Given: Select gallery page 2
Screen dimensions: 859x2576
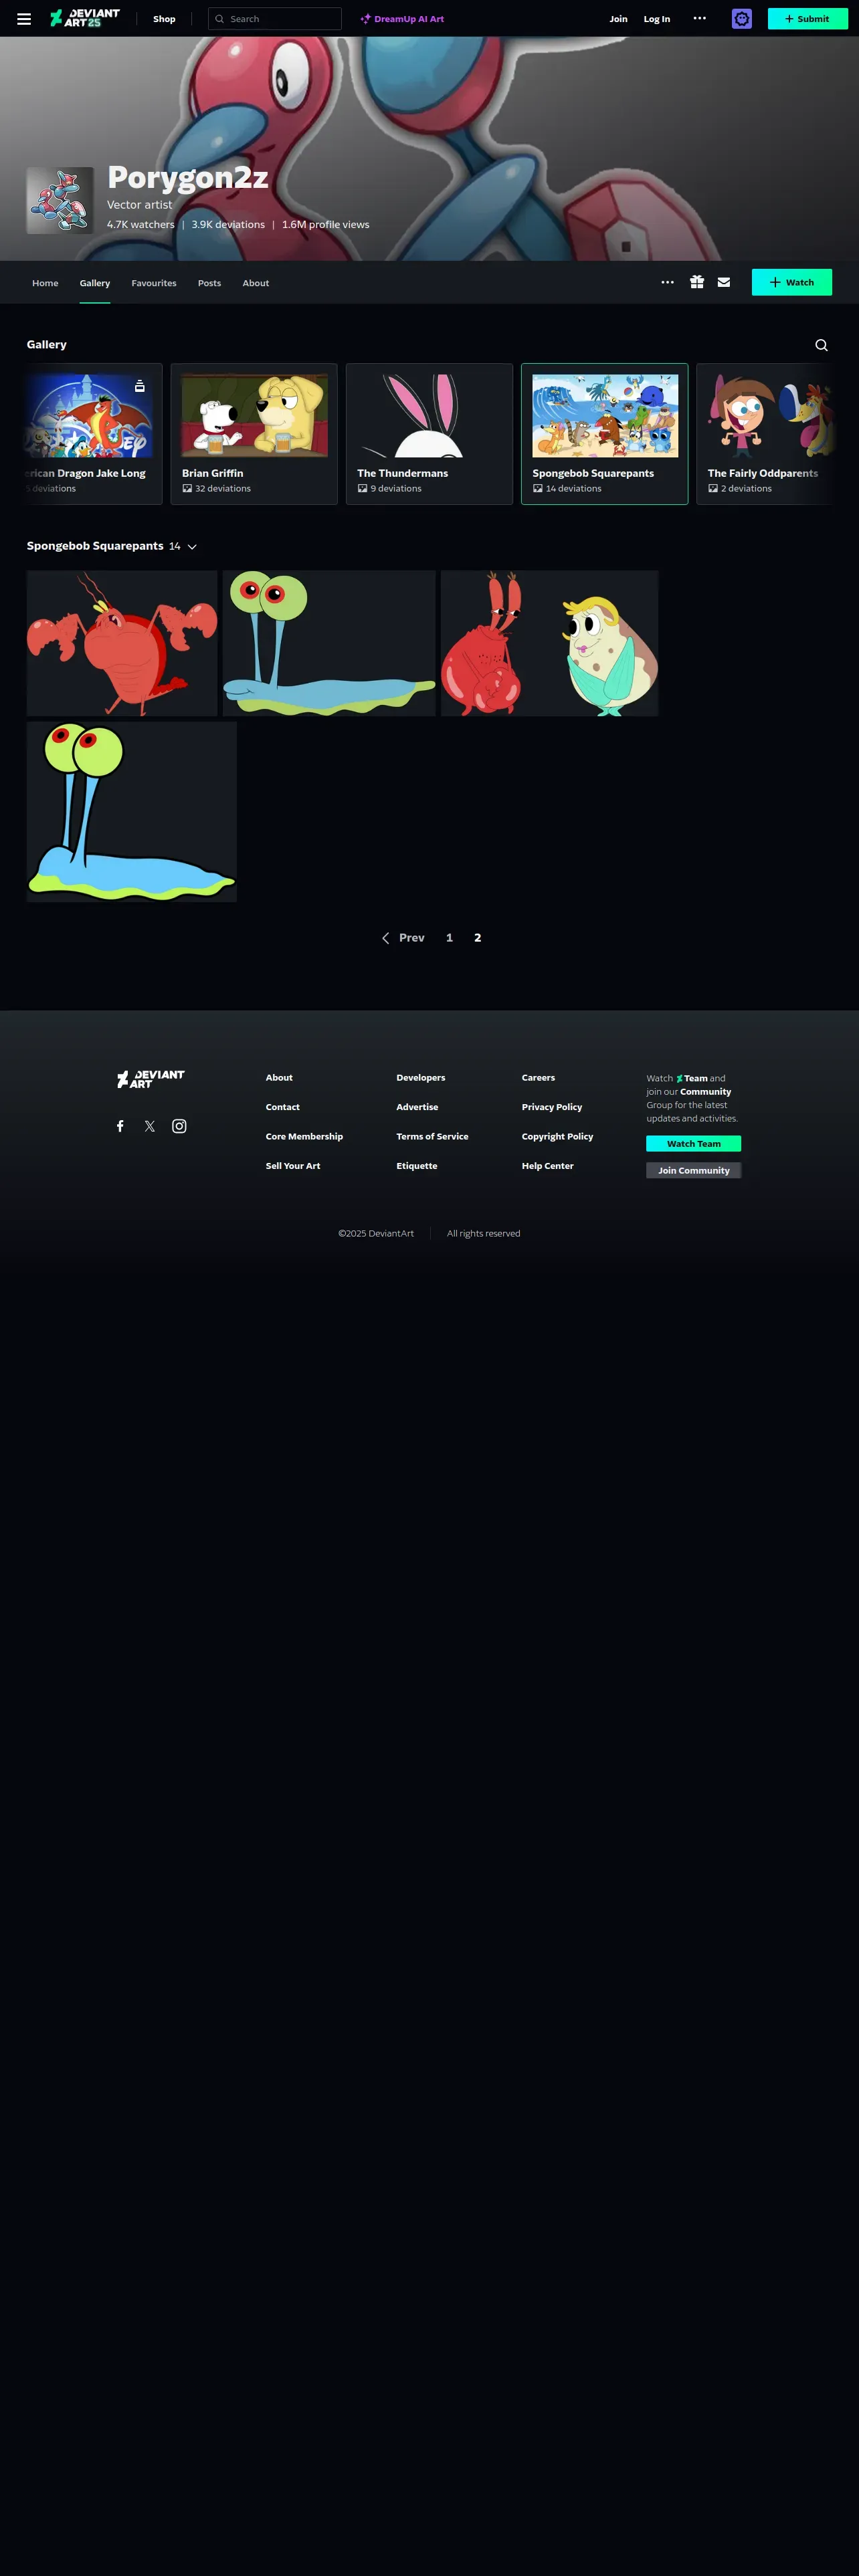Looking at the screenshot, I should pyautogui.click(x=478, y=938).
